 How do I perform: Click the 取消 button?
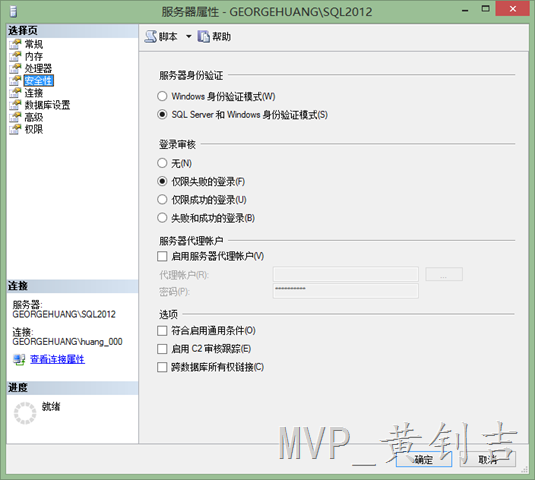488,460
